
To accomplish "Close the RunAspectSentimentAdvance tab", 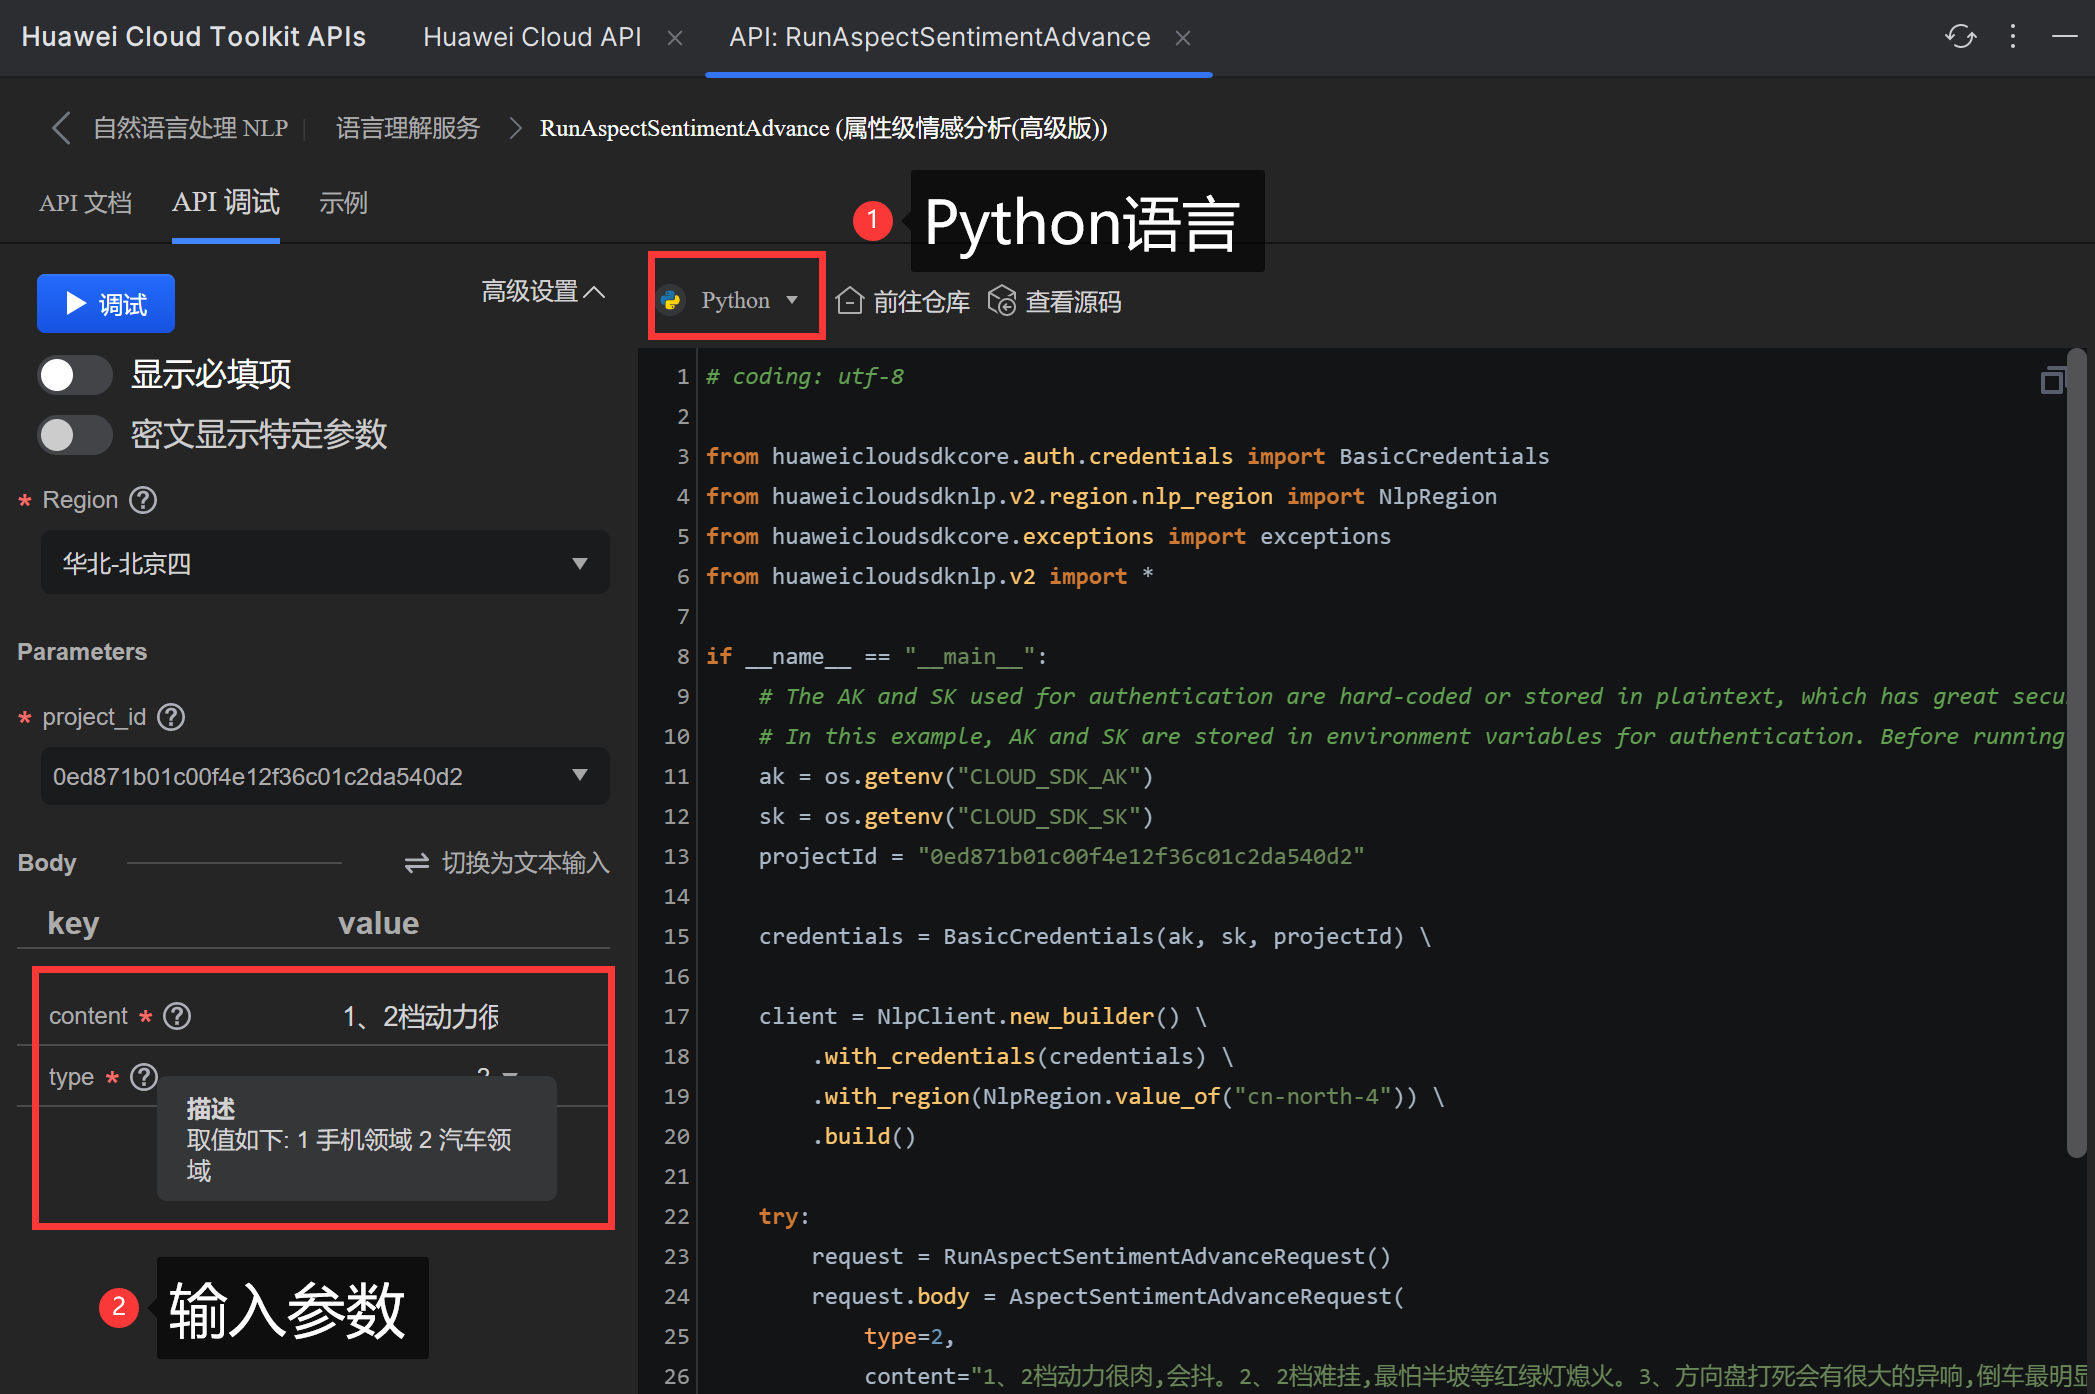I will [x=1183, y=38].
